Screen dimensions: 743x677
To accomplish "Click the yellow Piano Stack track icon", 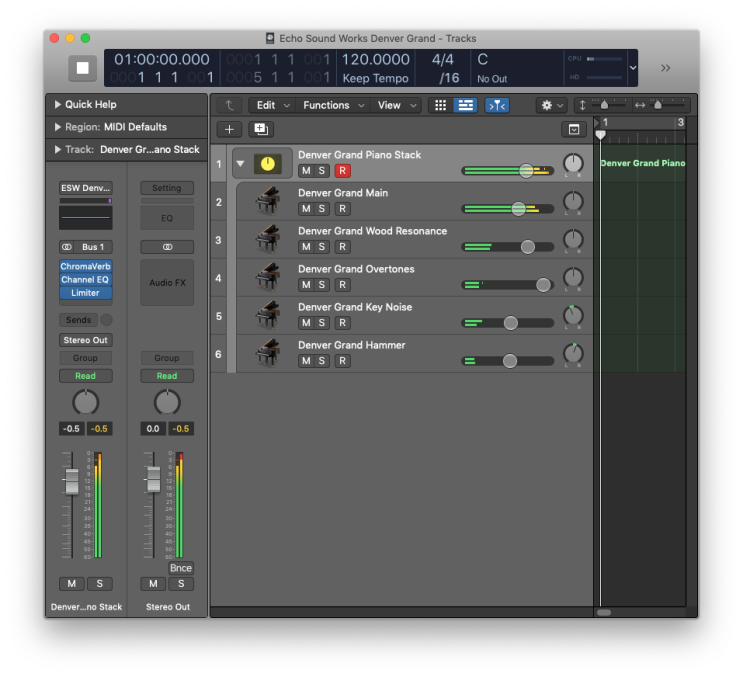I will pos(268,164).
